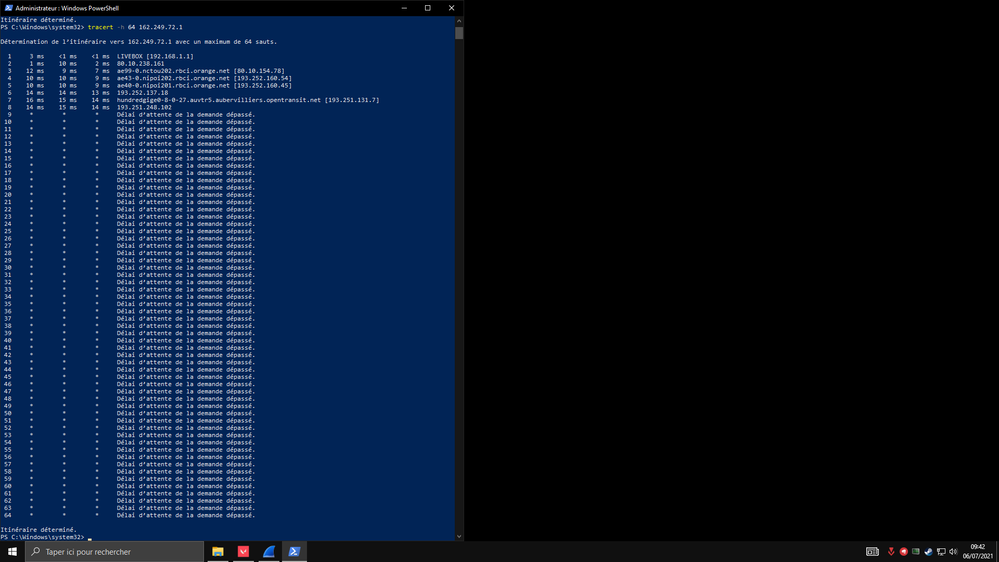This screenshot has width=999, height=562.
Task: Click Show desktop sliver at taskbar edge
Action: [997, 552]
